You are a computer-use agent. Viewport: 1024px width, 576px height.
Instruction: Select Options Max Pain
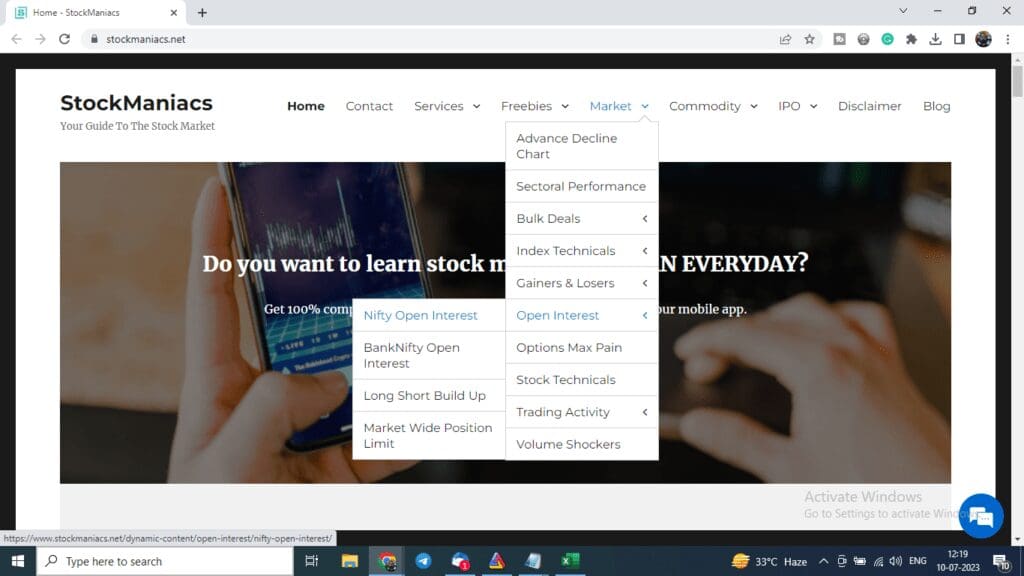click(582, 347)
